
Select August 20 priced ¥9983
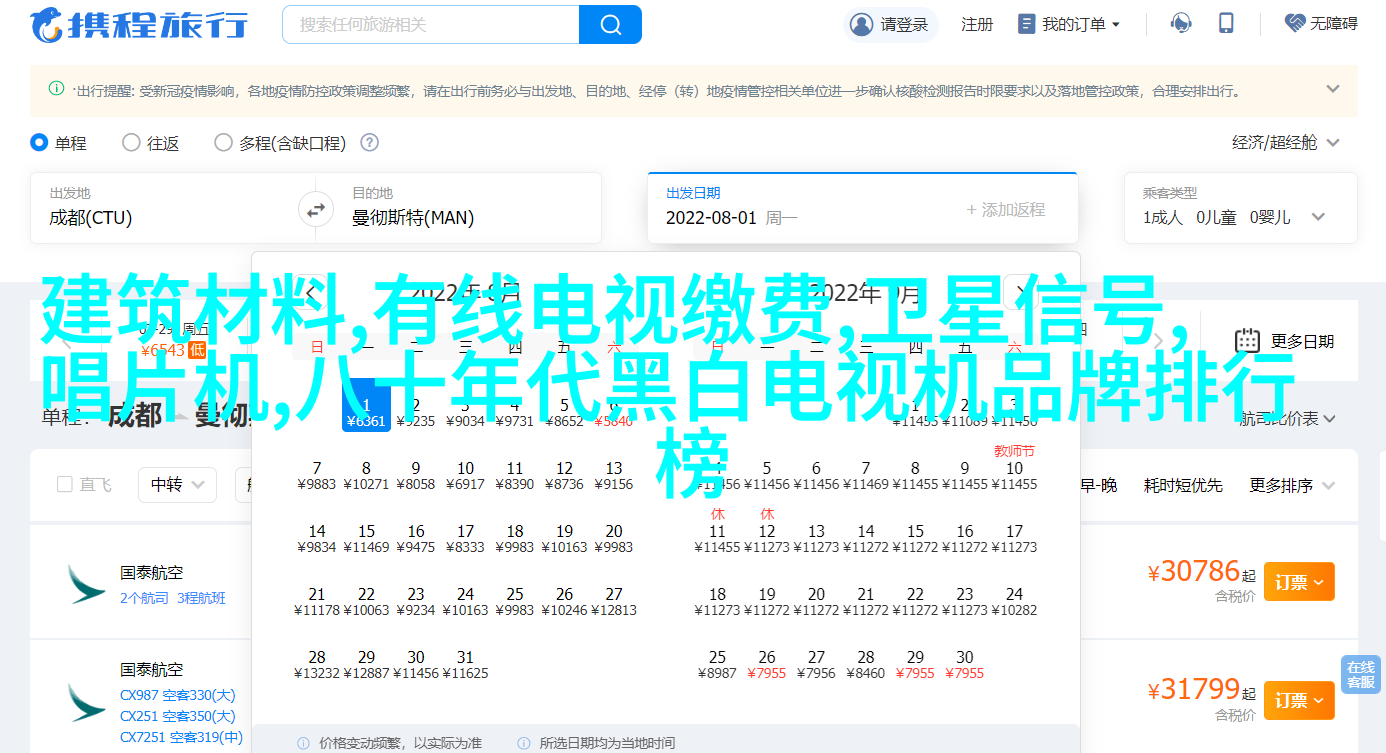tap(614, 538)
